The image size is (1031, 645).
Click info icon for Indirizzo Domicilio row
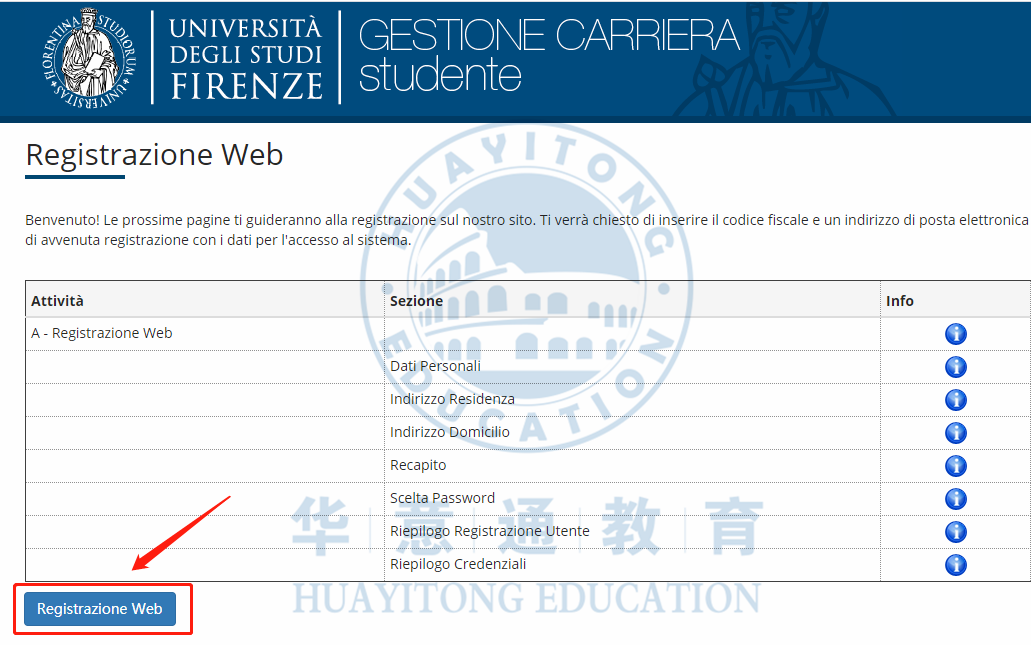pyautogui.click(x=955, y=433)
